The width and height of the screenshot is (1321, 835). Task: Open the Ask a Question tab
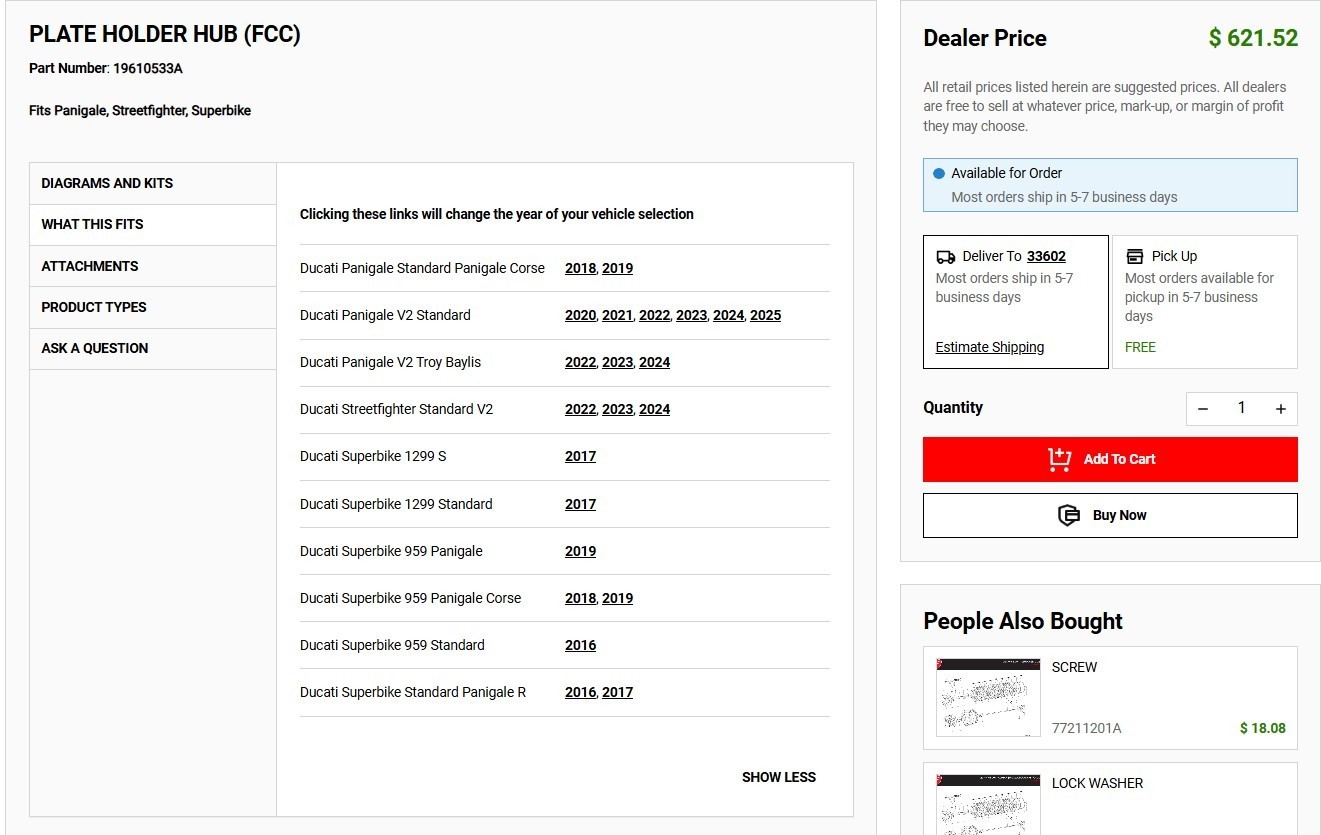(x=153, y=348)
